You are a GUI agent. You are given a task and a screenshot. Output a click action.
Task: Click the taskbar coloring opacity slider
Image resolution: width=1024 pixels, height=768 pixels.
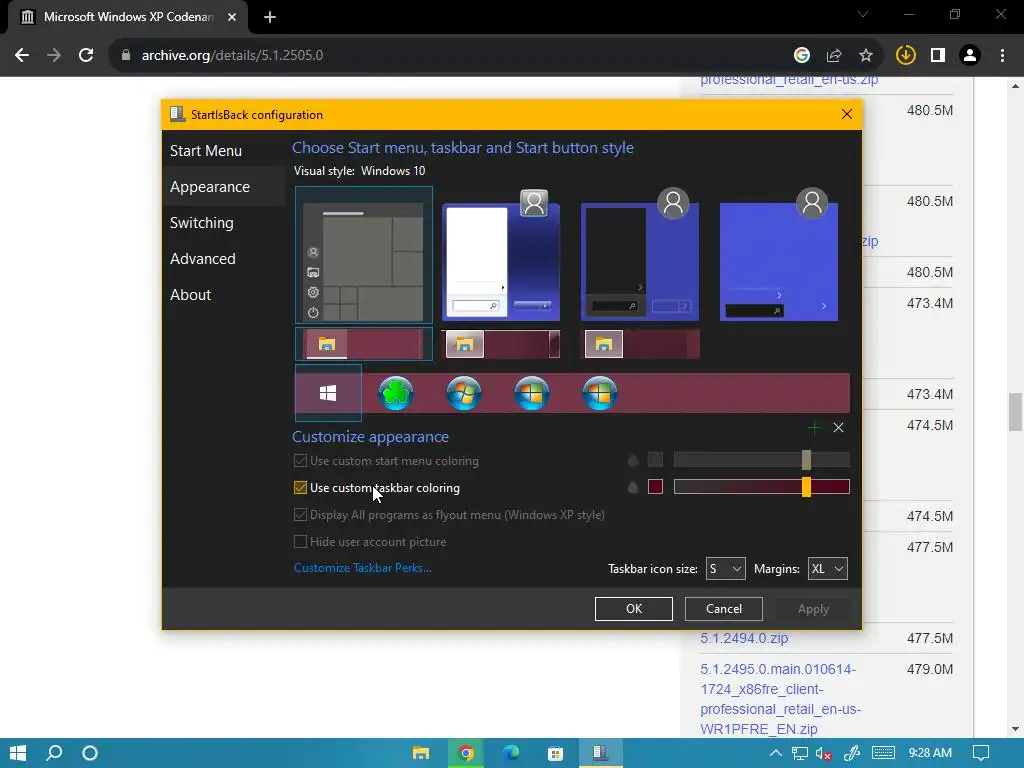click(x=761, y=487)
